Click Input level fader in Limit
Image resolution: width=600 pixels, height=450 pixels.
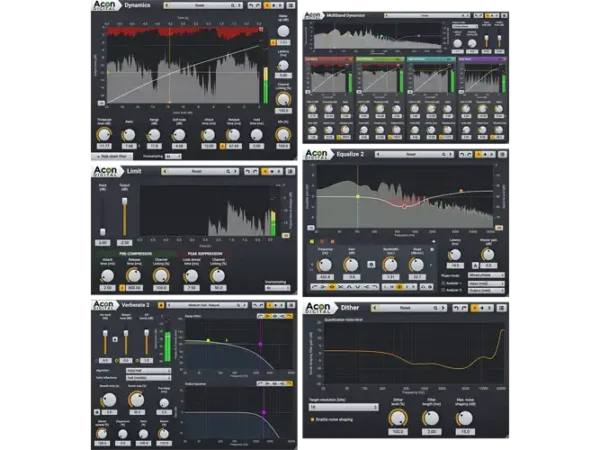tap(103, 232)
